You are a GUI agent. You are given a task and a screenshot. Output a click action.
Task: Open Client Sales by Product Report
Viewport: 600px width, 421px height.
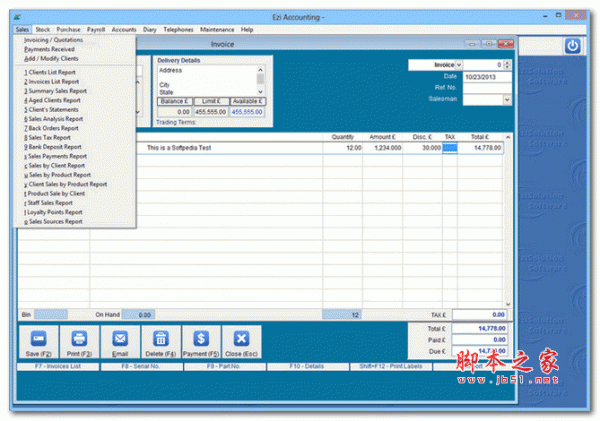[x=65, y=184]
